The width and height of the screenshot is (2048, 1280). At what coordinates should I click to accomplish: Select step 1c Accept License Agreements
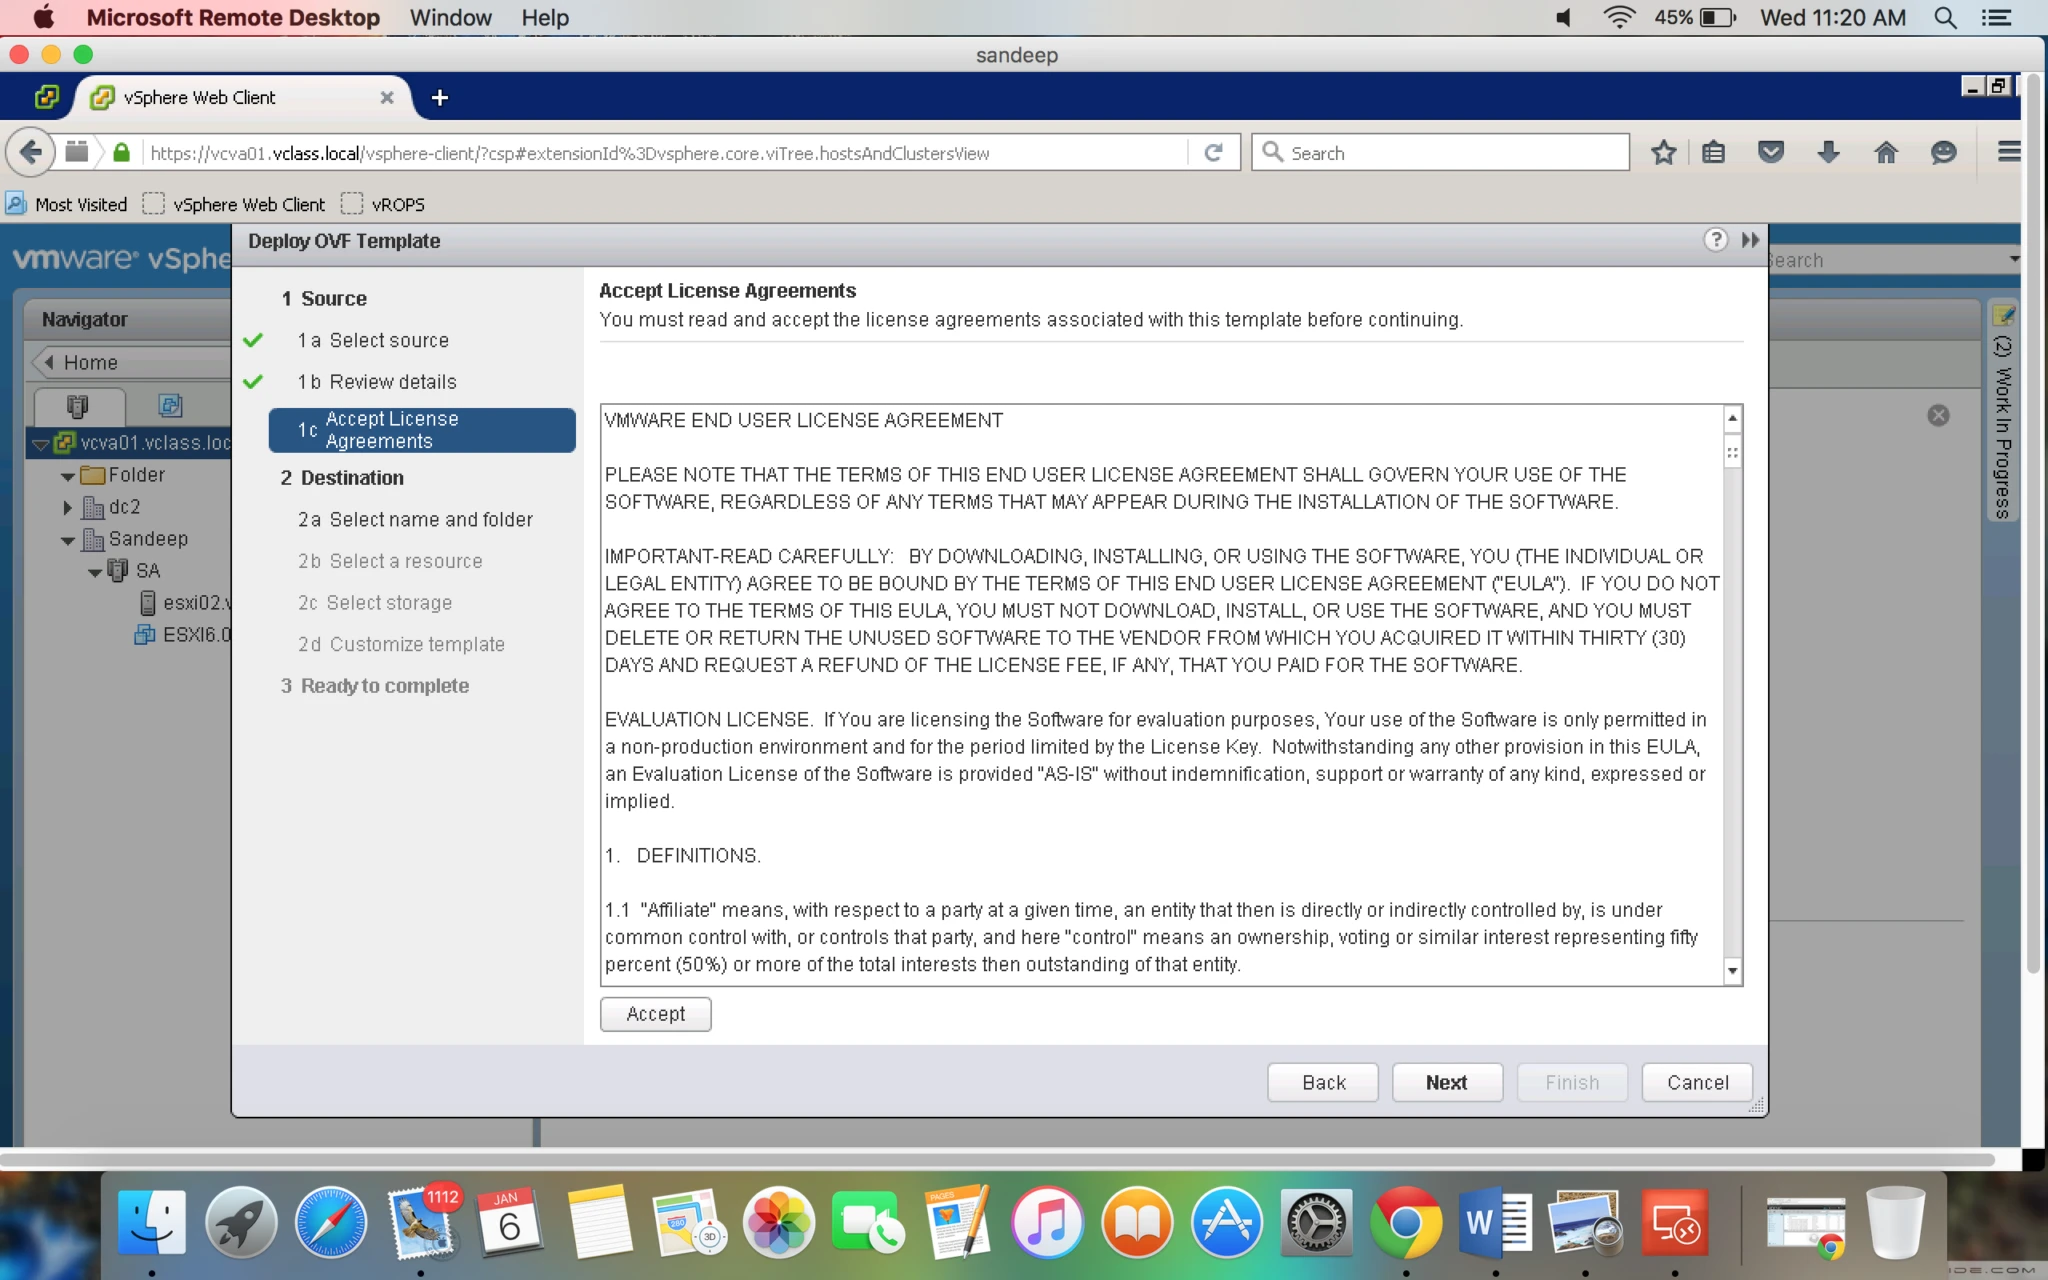coord(422,430)
